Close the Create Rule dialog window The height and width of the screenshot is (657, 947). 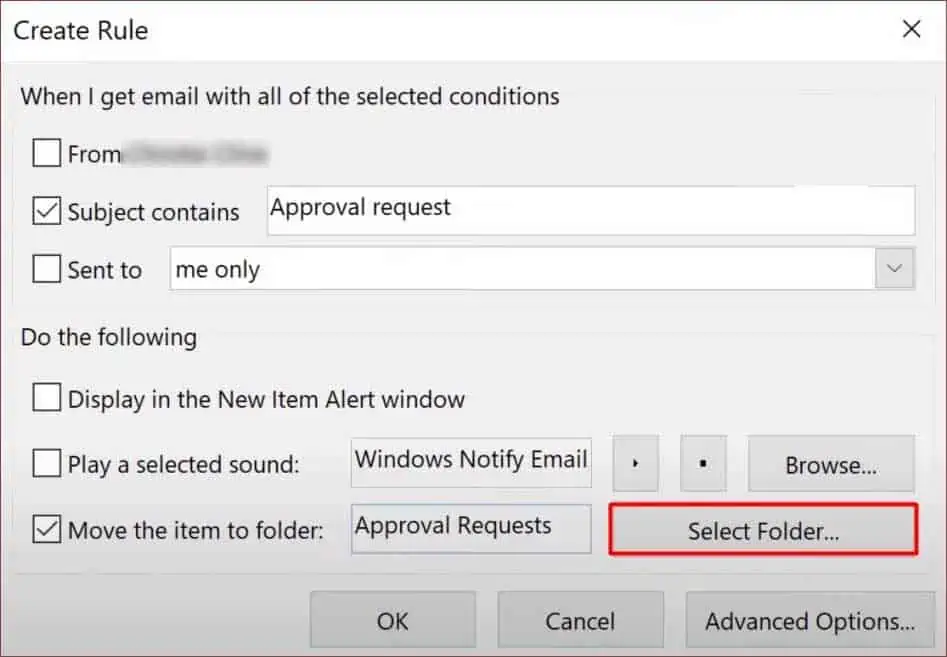(911, 29)
